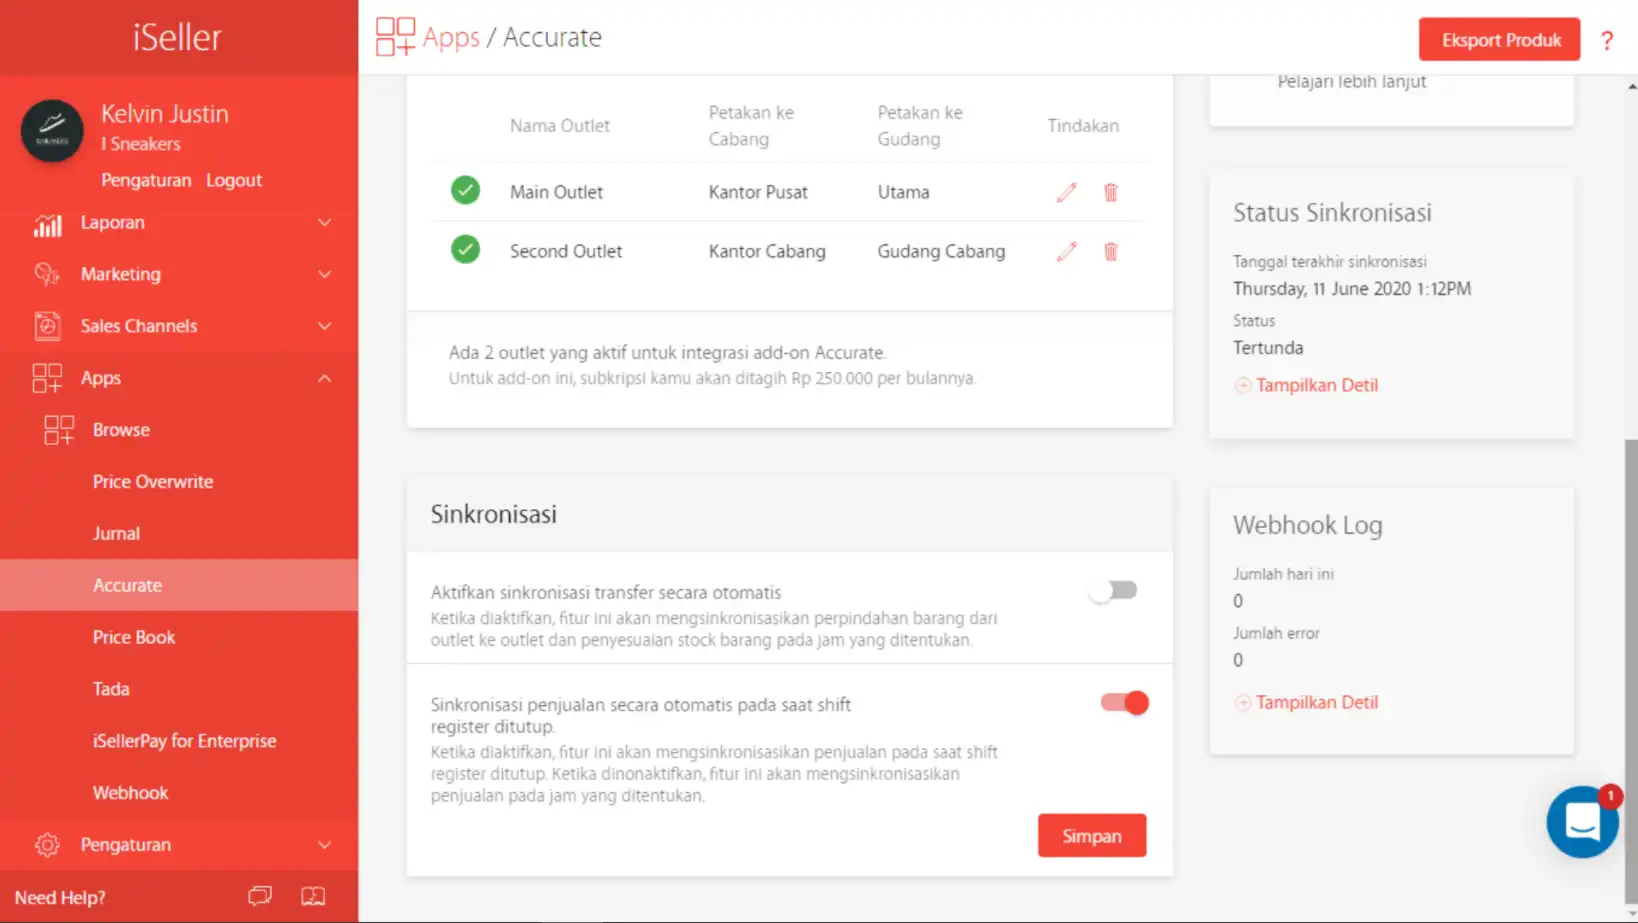Expand the Laporan menu chevron
This screenshot has height=923, width=1638.
[324, 223]
